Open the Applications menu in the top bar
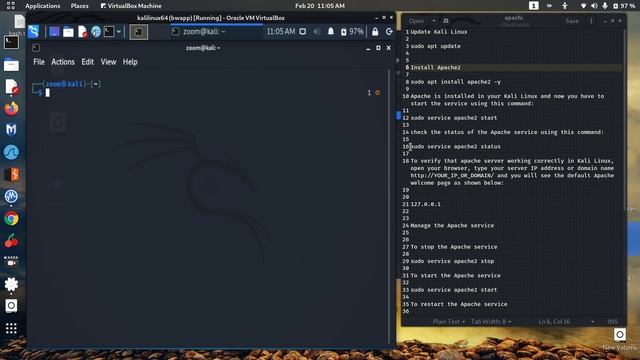Image resolution: width=640 pixels, height=360 pixels. pos(42,6)
